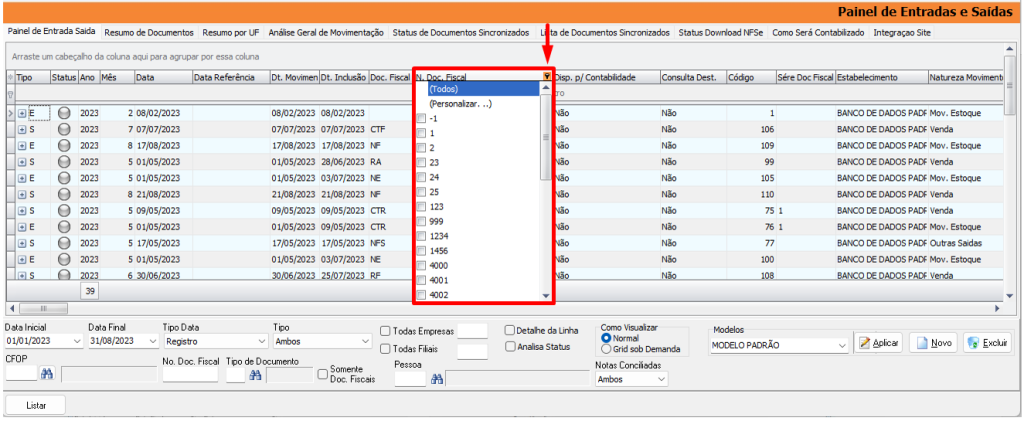Check the -1 filter value

pyautogui.click(x=421, y=118)
